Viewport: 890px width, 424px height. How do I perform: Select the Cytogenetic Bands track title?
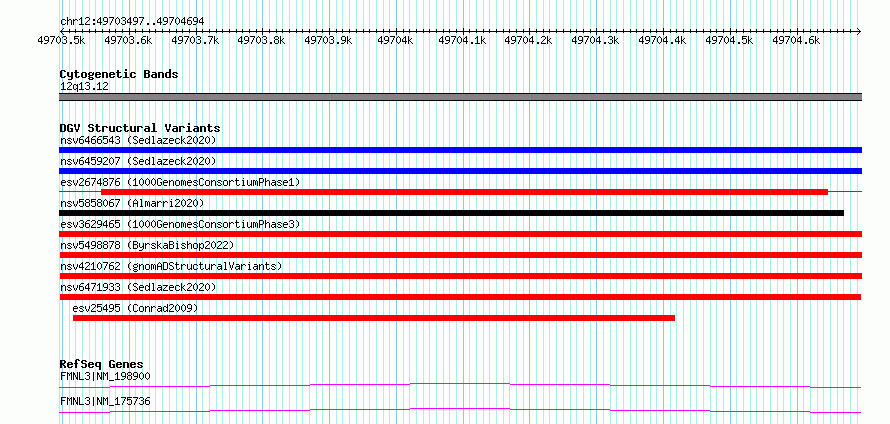(x=119, y=74)
